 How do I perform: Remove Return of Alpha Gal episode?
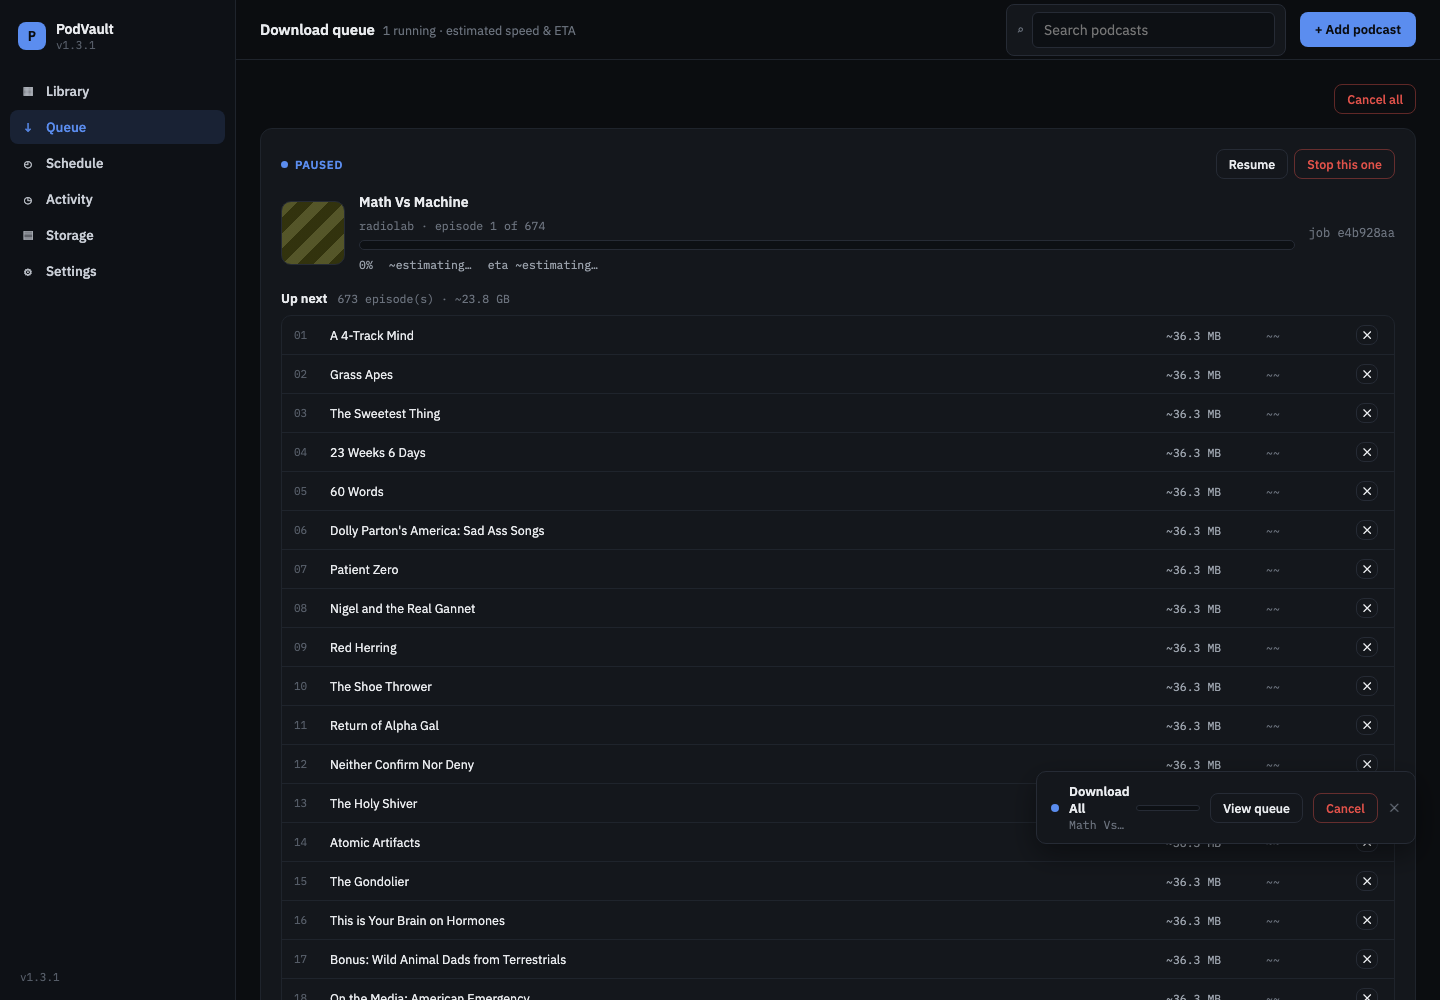(x=1367, y=725)
